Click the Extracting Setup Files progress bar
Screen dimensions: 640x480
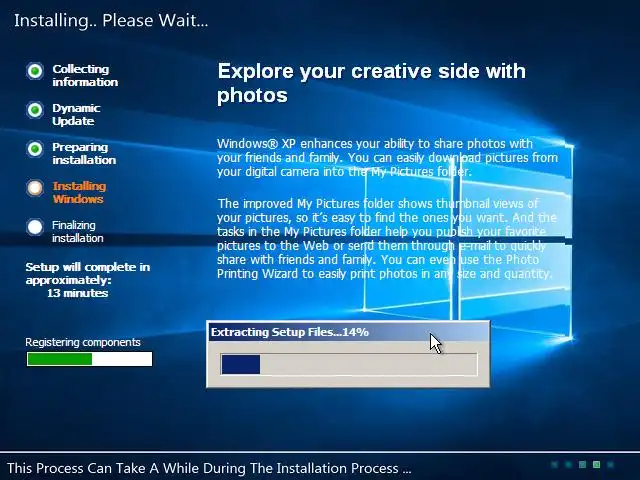(349, 364)
